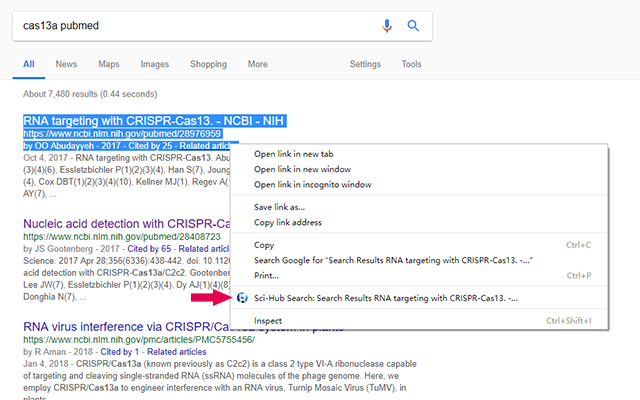This screenshot has height=400, width=640.
Task: Open the Shopping results tab
Action: coord(208,65)
